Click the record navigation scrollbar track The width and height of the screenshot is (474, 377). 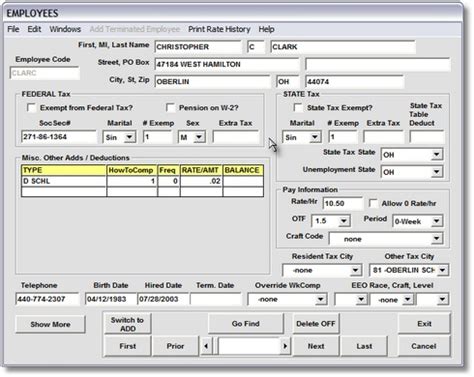[x=249, y=346]
